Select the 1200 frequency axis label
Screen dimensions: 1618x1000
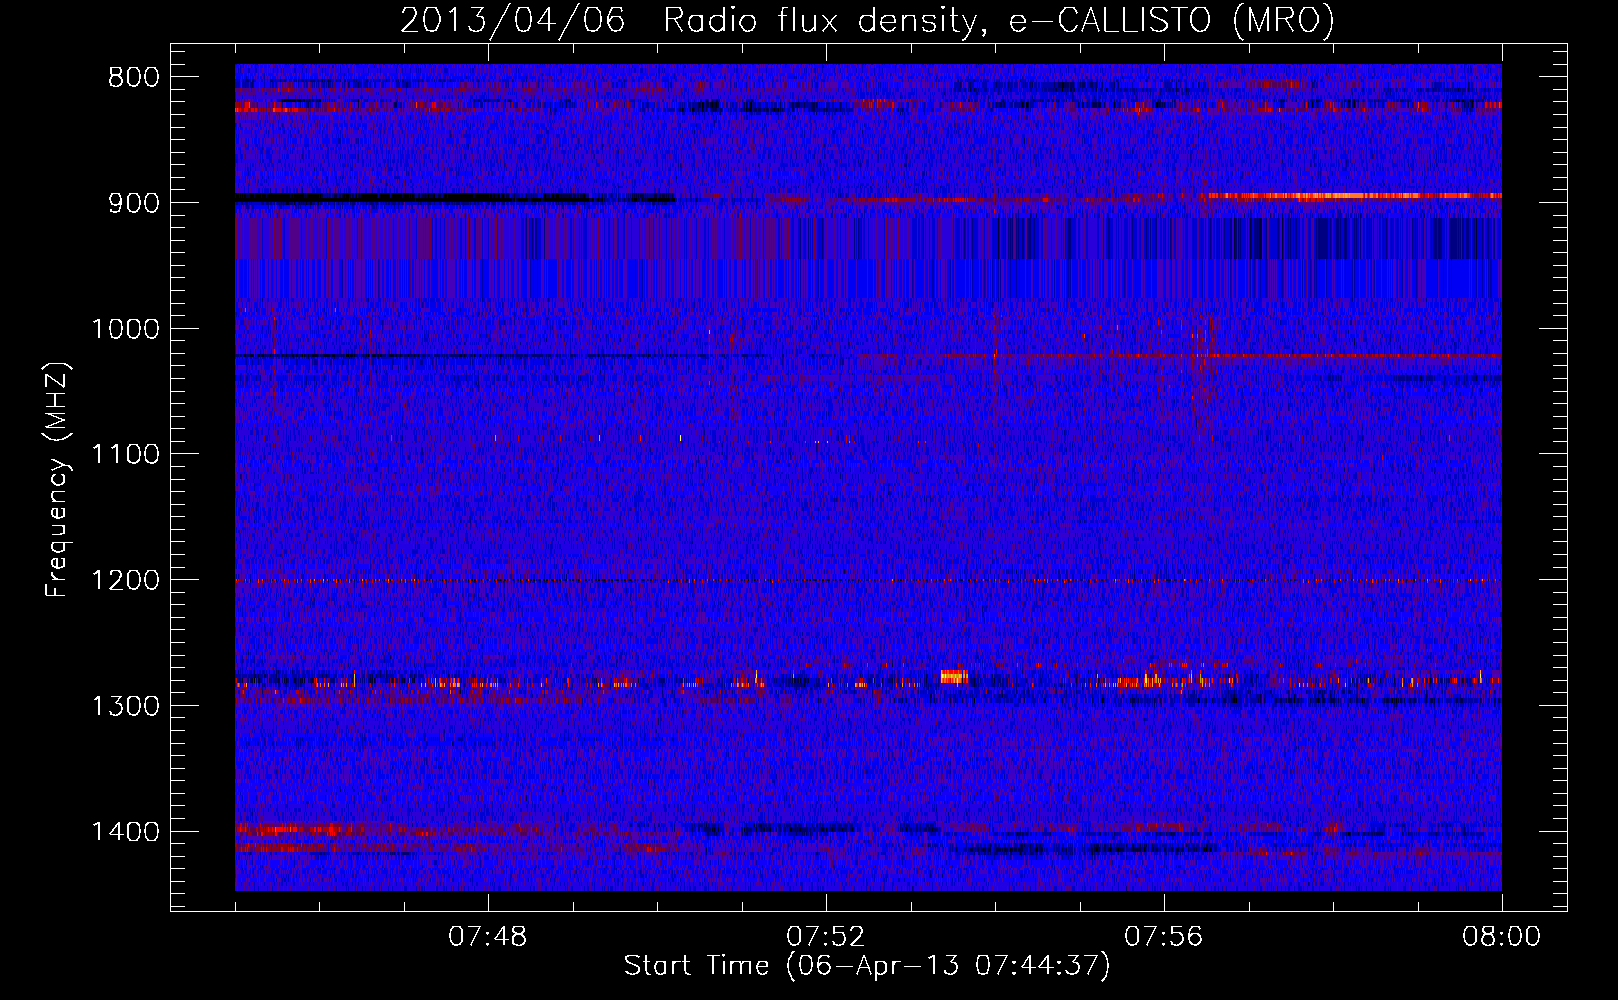click(x=125, y=581)
